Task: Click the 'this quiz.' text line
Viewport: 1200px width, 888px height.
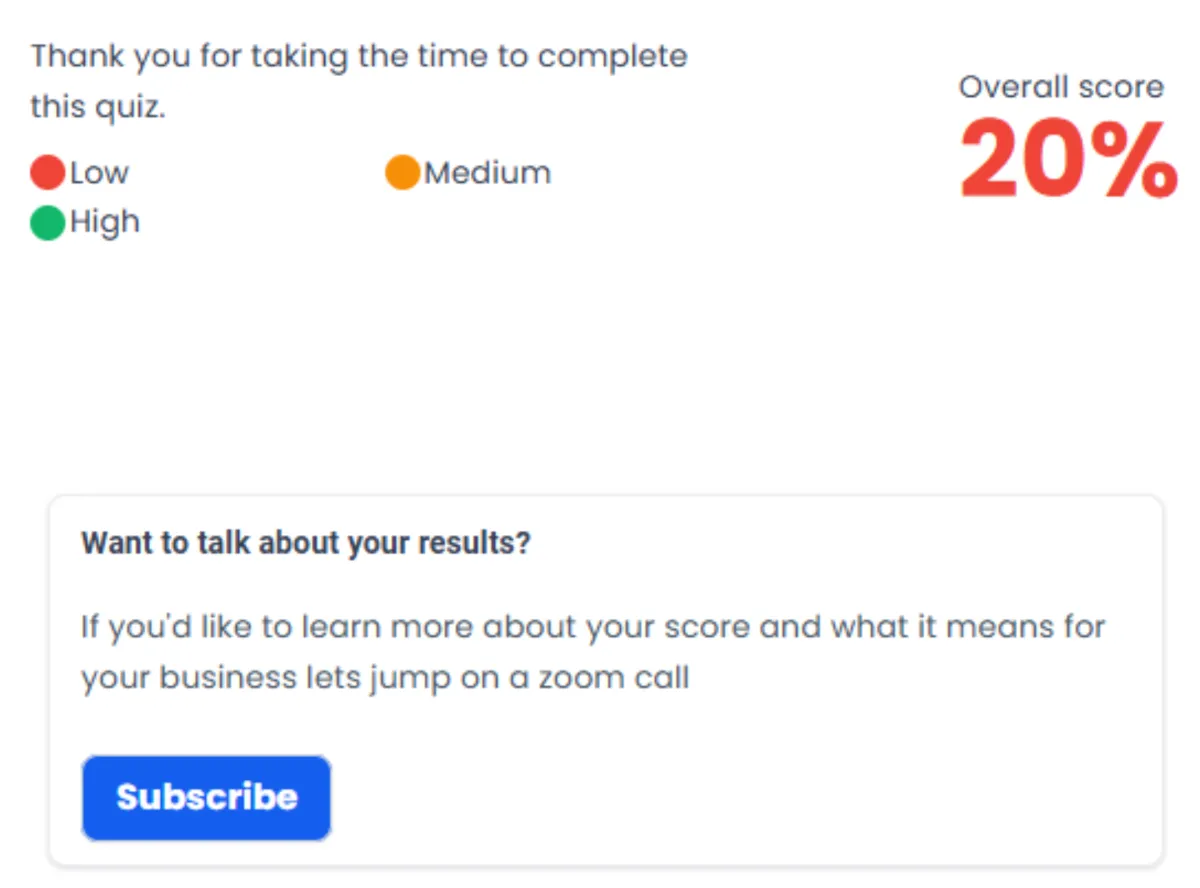Action: 97,106
